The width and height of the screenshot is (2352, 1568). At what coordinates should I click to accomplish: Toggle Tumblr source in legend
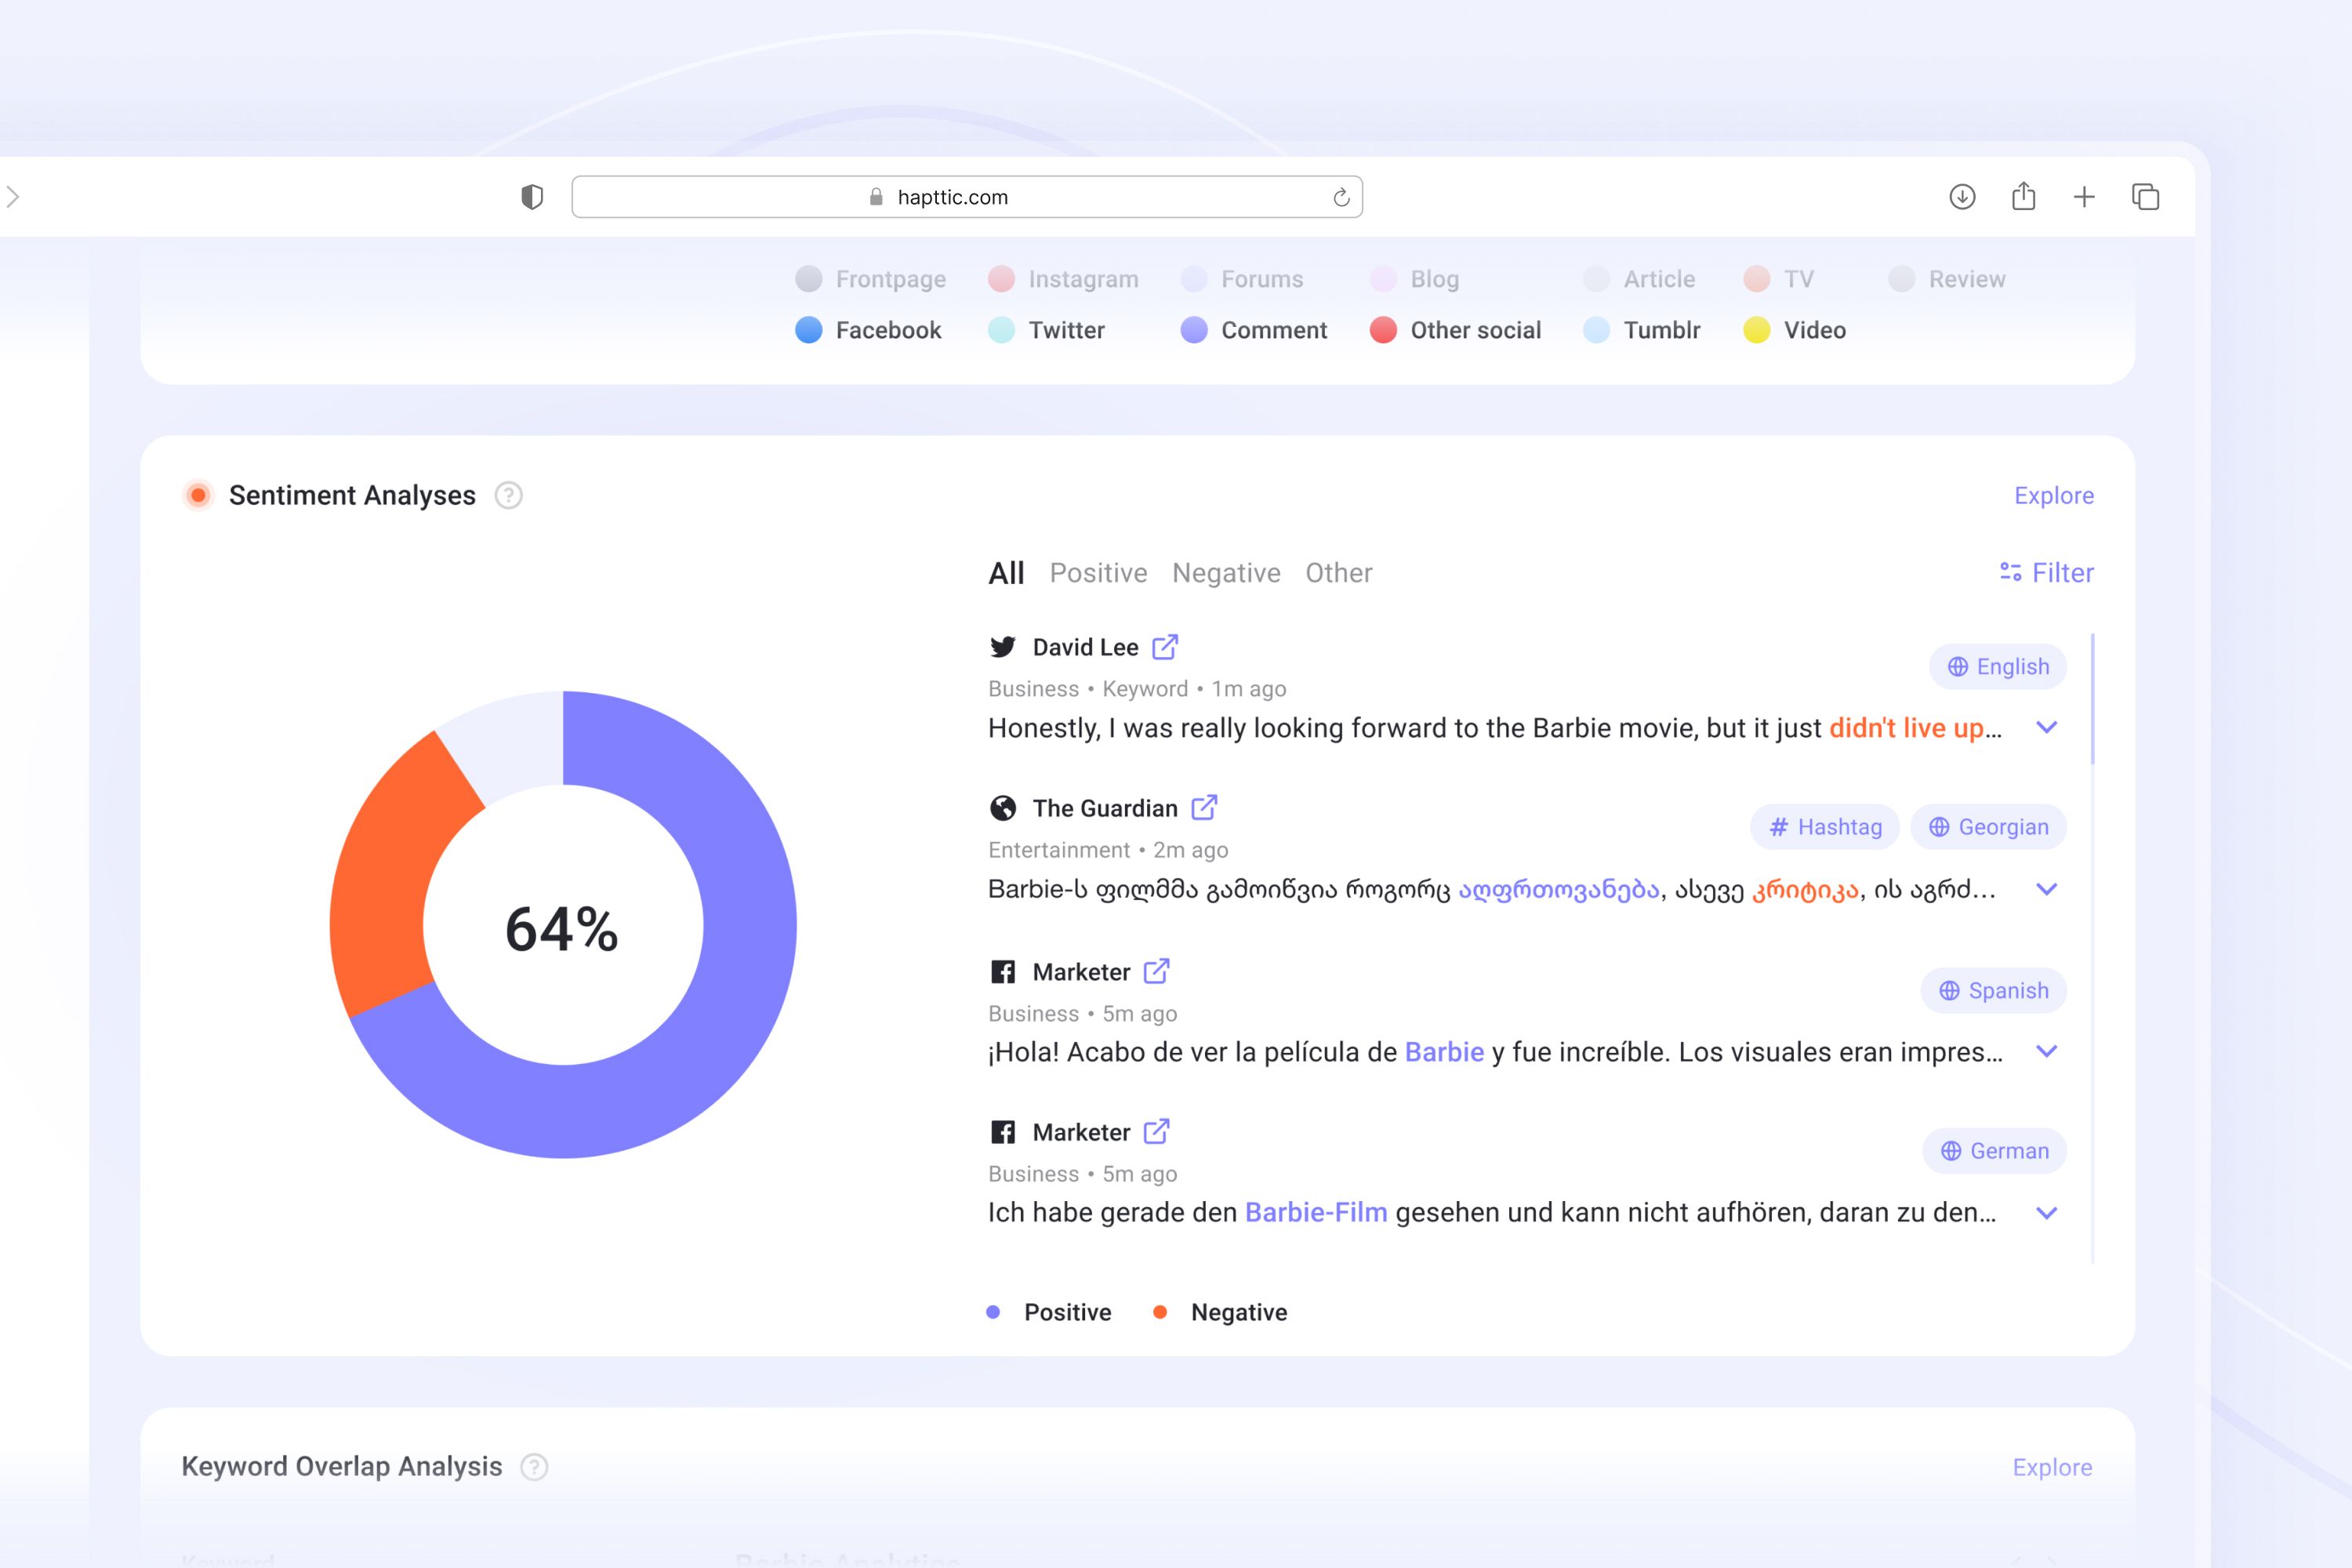[x=1642, y=330]
